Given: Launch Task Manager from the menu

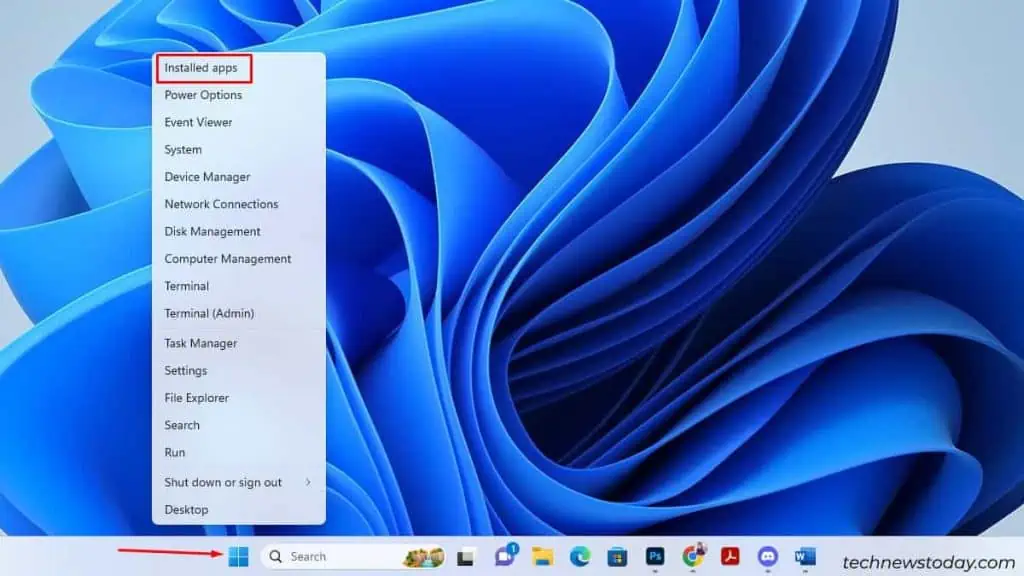Looking at the screenshot, I should tap(201, 343).
